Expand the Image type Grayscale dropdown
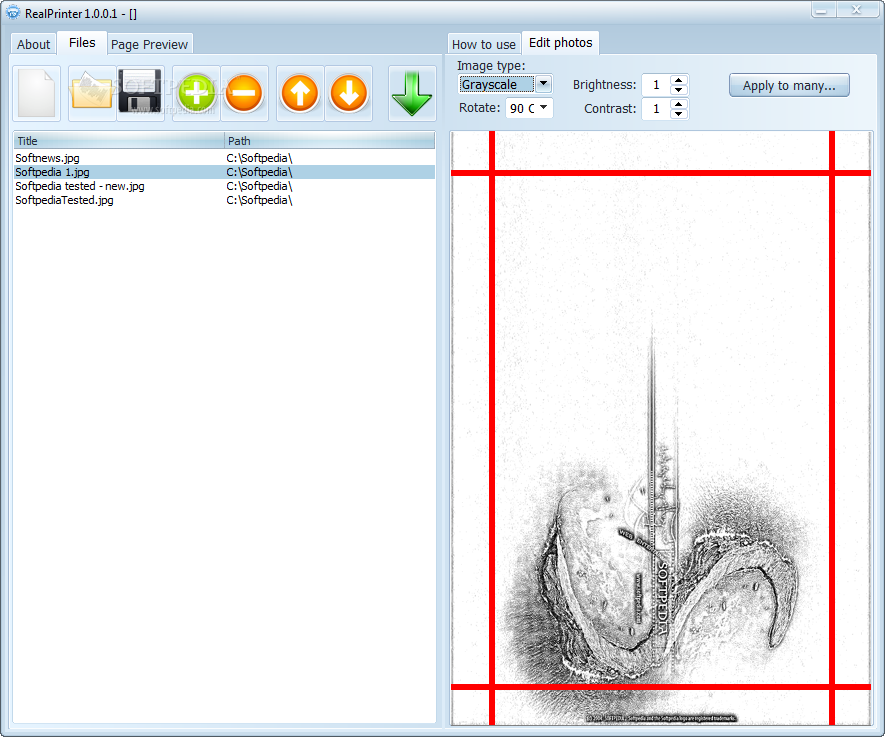 (x=543, y=84)
